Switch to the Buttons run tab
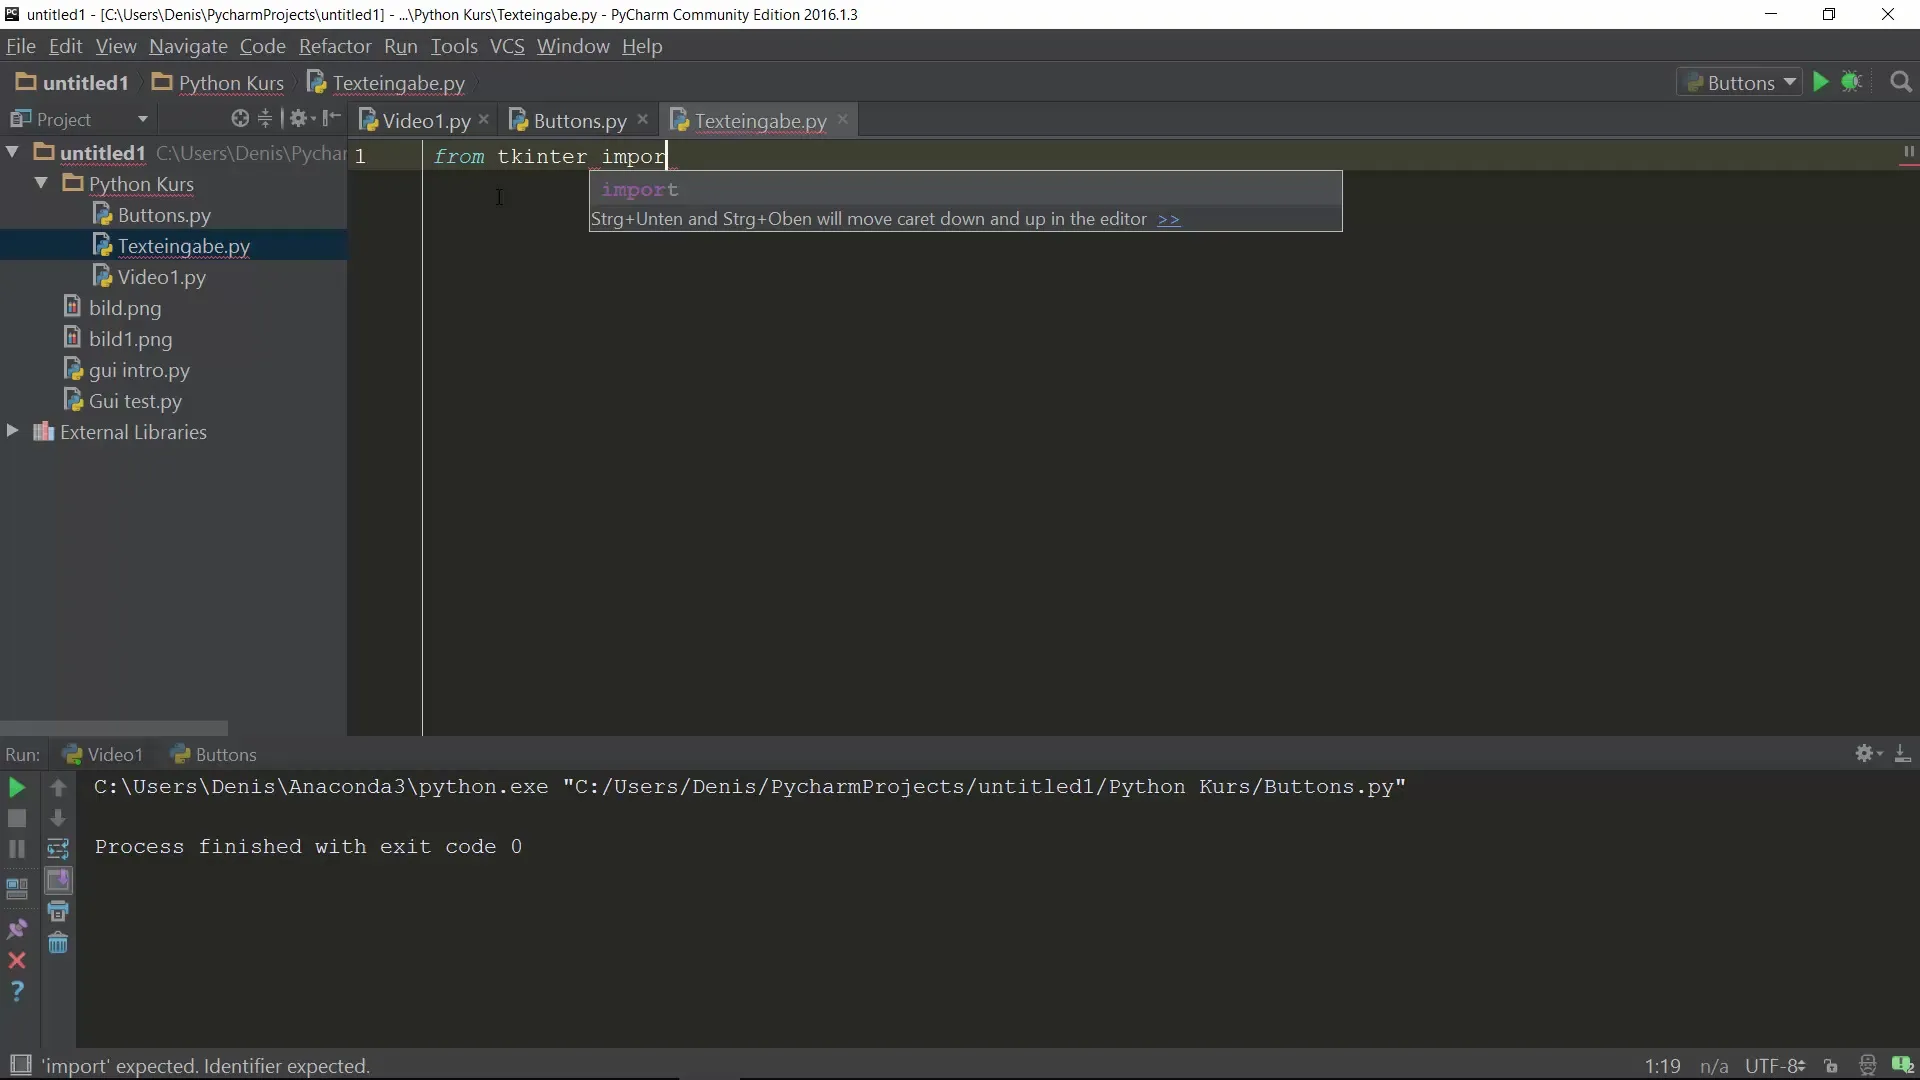This screenshot has height=1080, width=1920. coord(214,754)
